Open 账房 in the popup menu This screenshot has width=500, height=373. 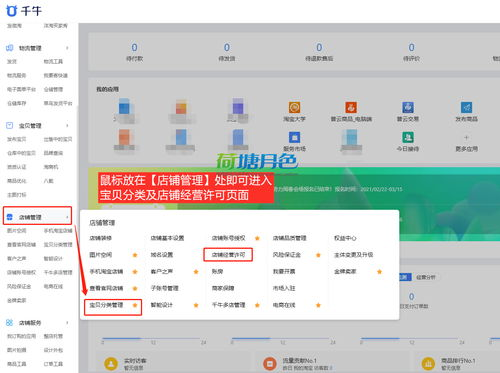(217, 271)
